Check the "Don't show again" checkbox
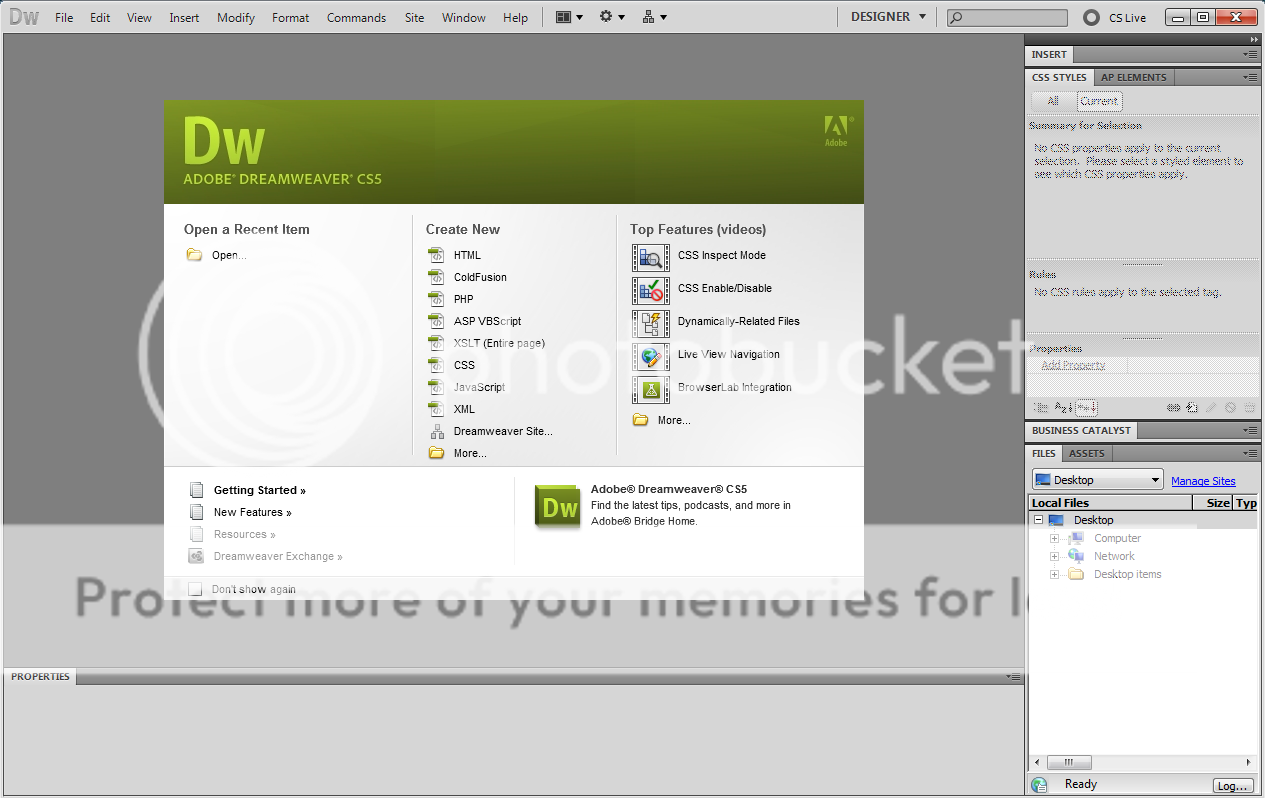The height and width of the screenshot is (798, 1265). [195, 589]
